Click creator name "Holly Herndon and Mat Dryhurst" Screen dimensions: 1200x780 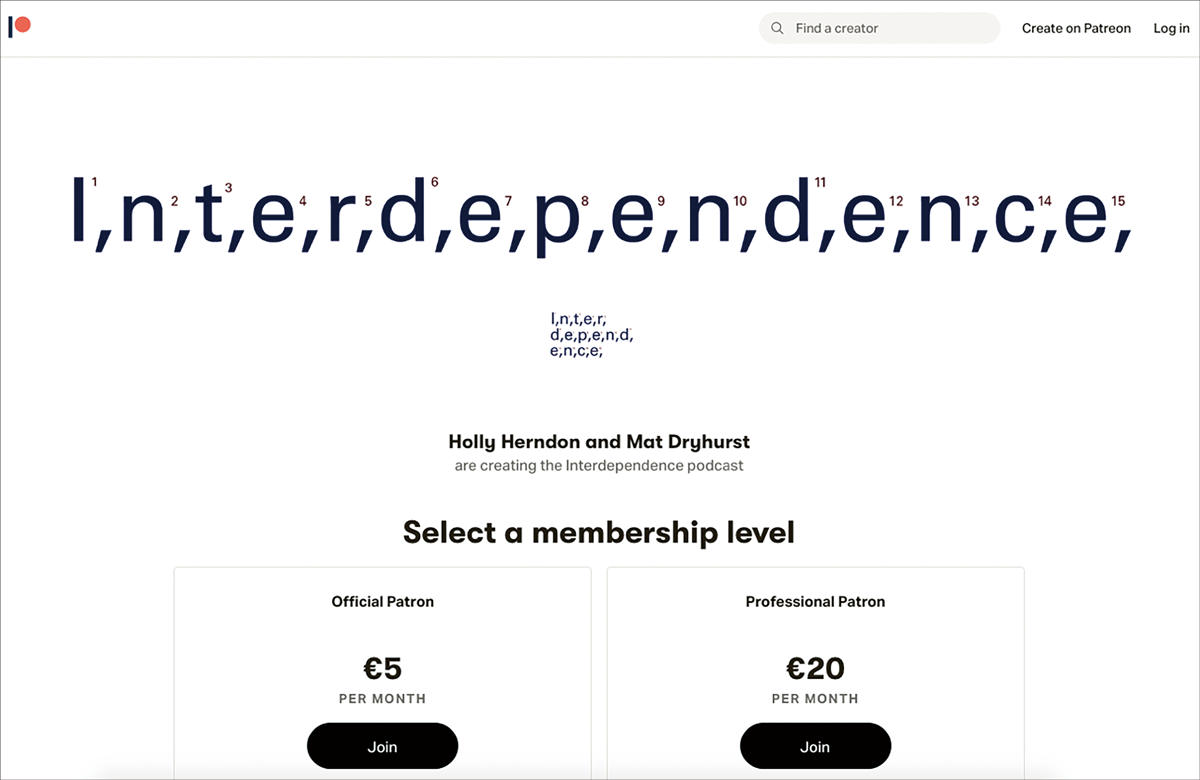point(599,441)
